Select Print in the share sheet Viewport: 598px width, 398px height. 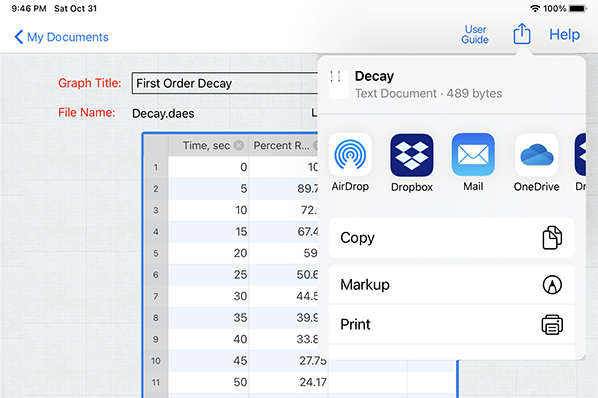click(x=452, y=324)
